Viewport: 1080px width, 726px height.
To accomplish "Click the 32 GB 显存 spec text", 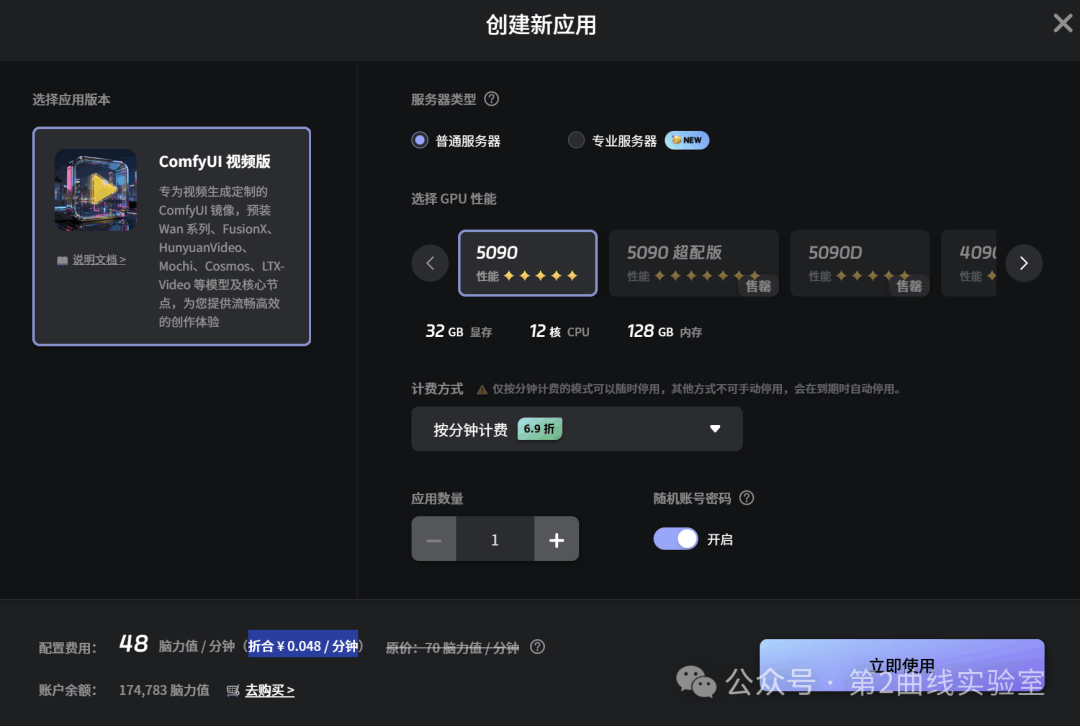I will coord(459,331).
